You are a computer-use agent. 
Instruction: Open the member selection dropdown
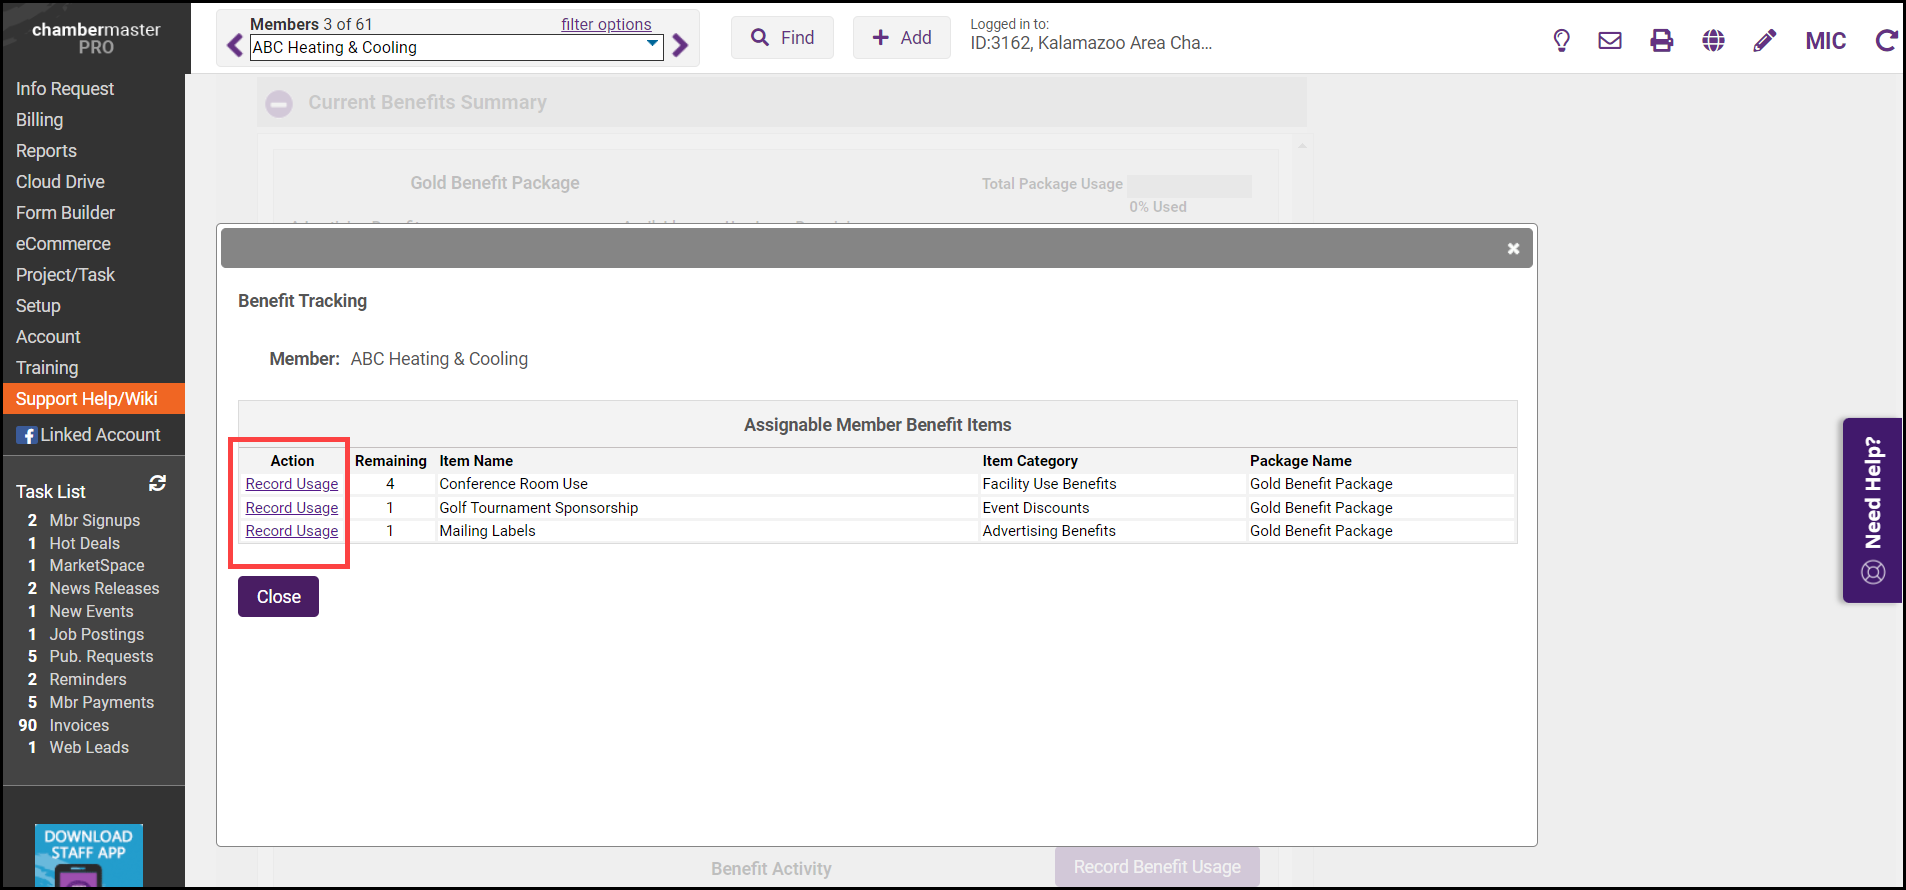tap(653, 45)
